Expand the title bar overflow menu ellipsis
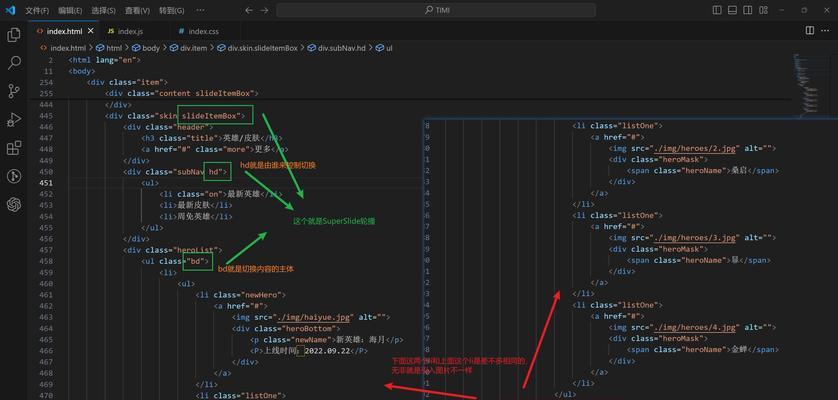 point(200,10)
